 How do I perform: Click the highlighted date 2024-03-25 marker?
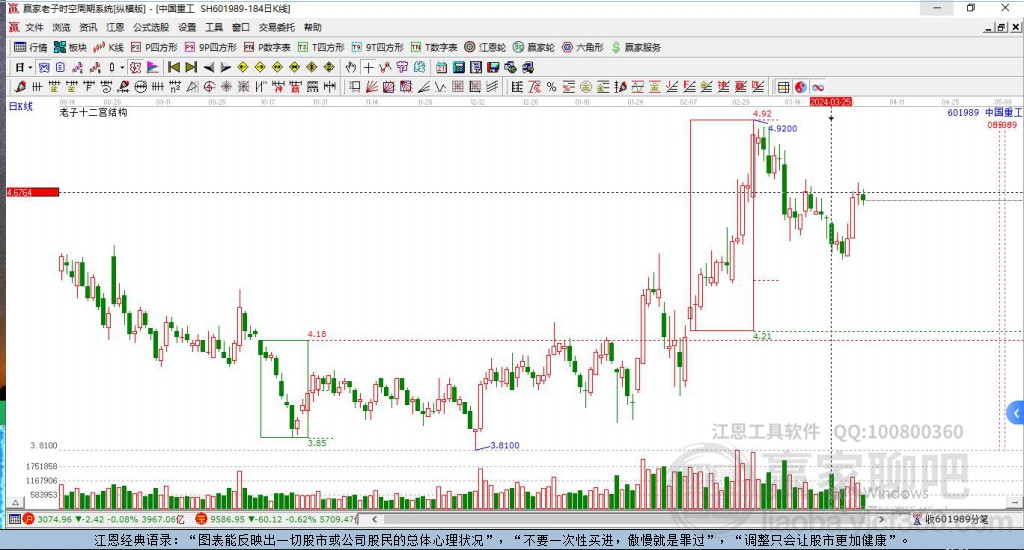[x=831, y=102]
